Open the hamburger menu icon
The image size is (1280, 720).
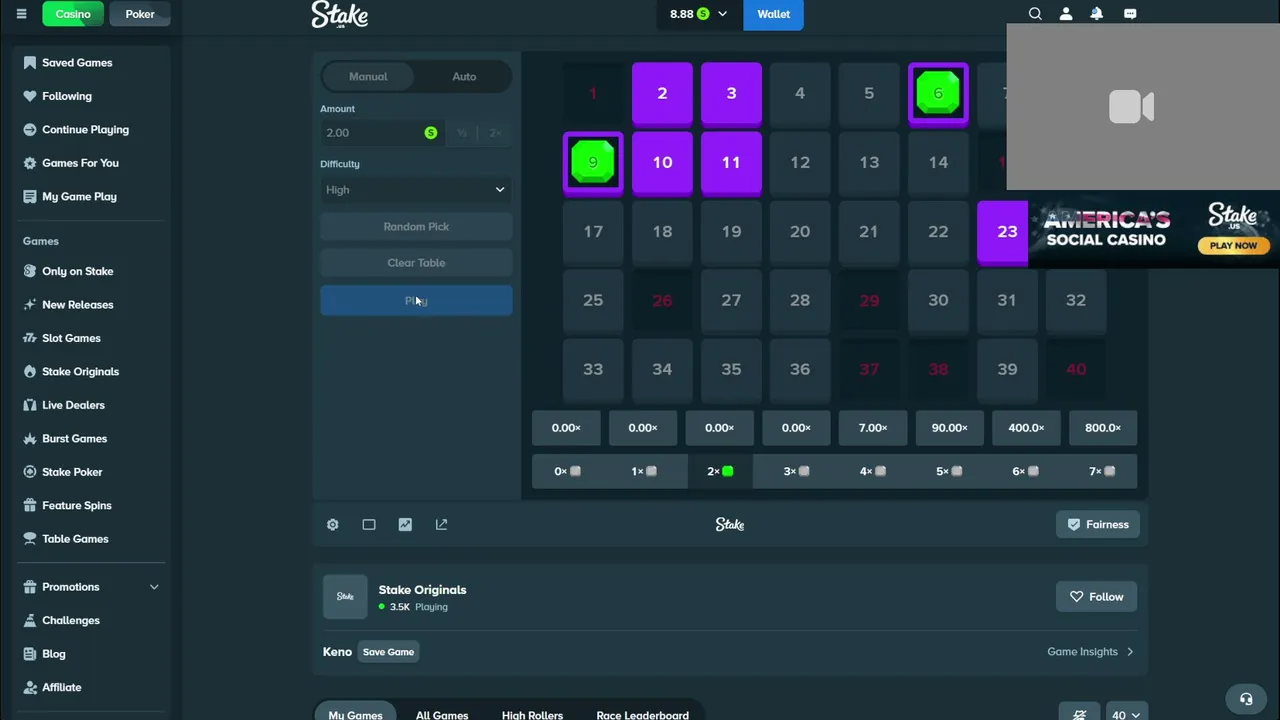(21, 14)
